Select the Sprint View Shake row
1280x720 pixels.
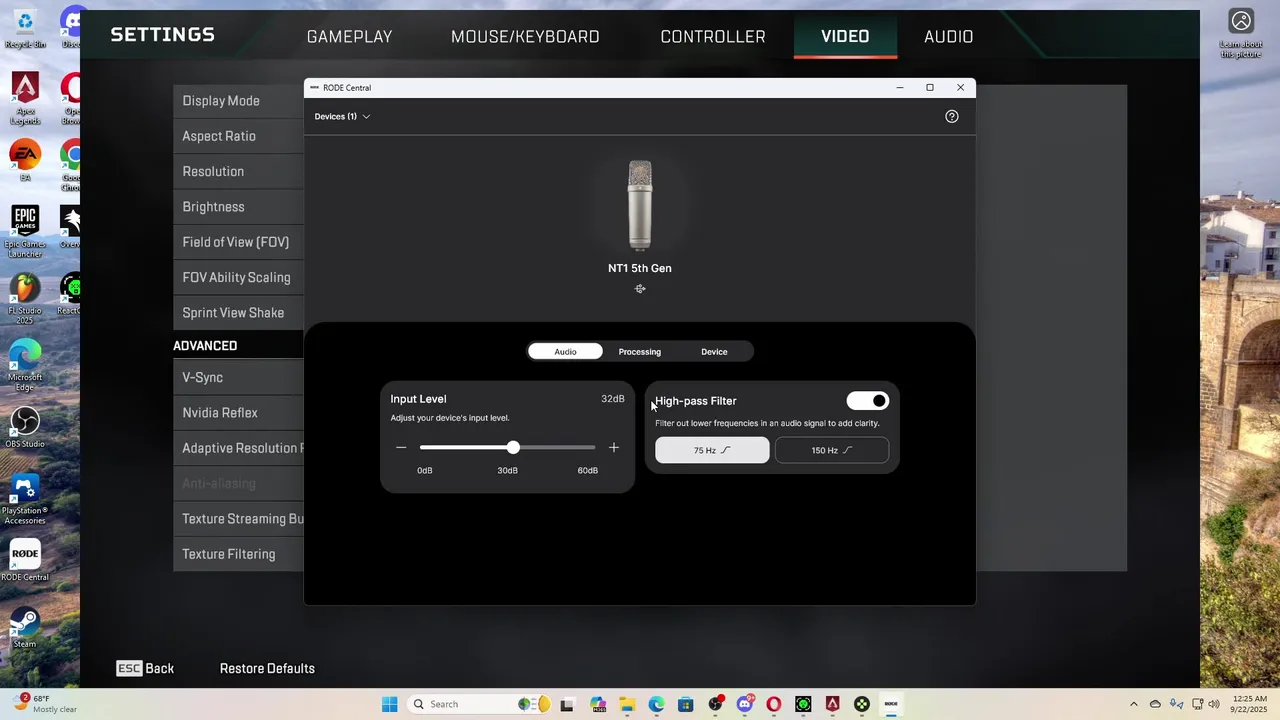[x=238, y=313]
